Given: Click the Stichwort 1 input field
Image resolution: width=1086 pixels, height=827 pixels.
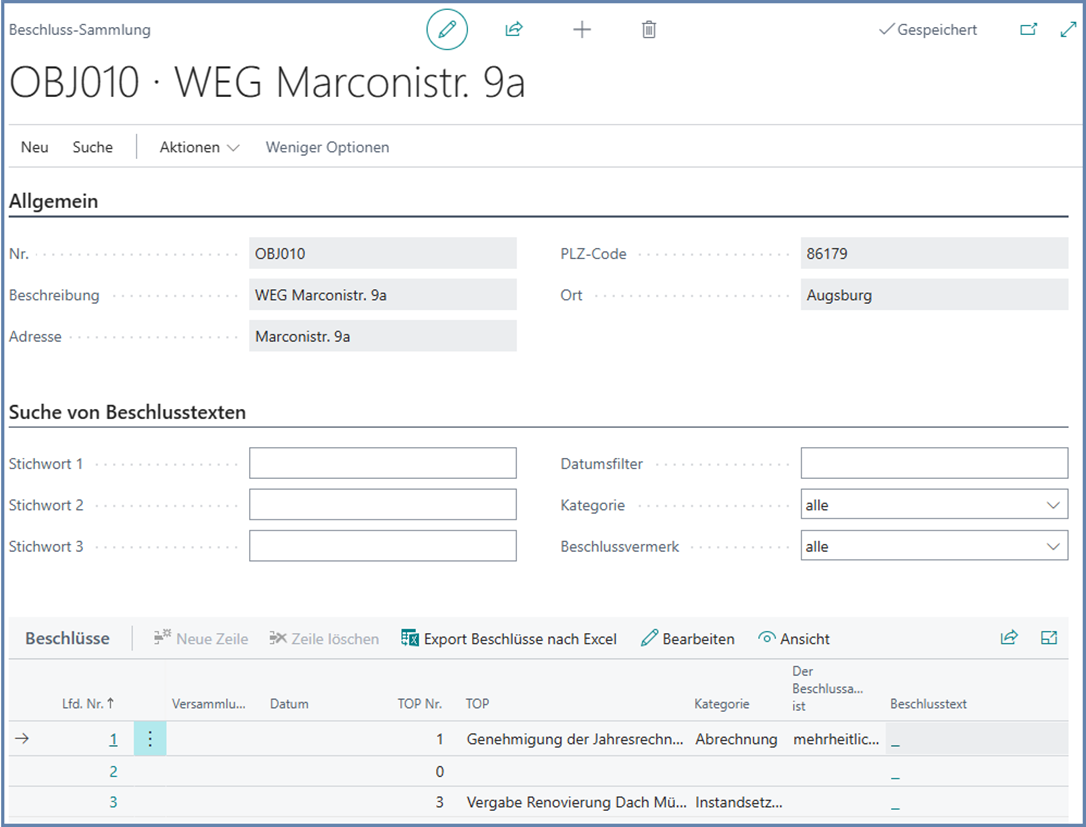Looking at the screenshot, I should click(382, 463).
